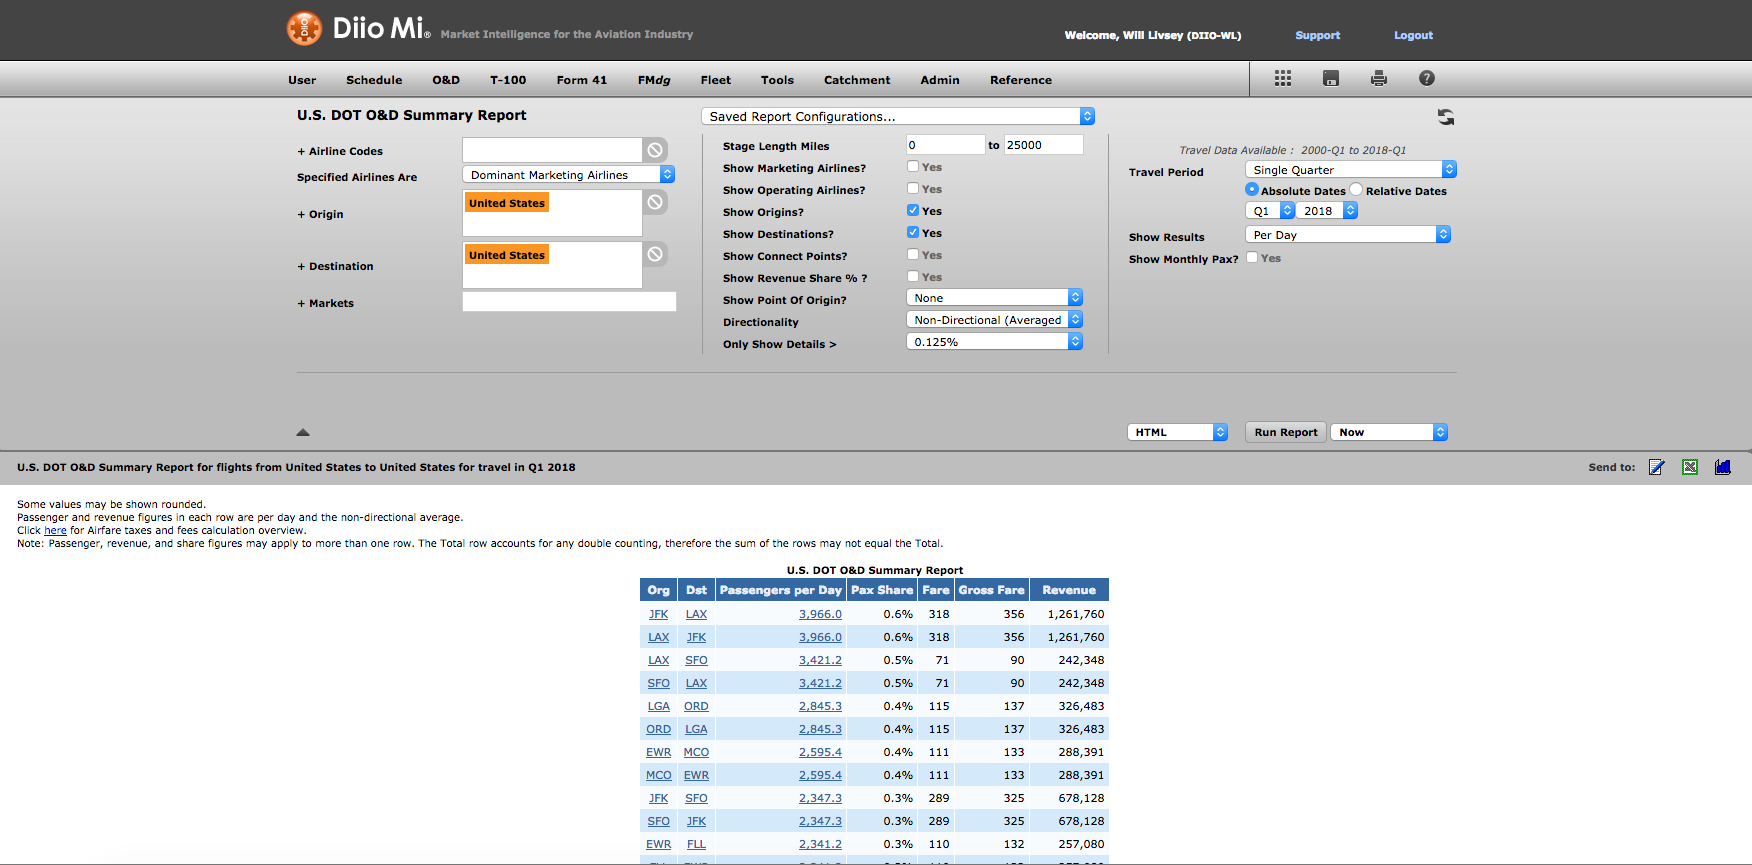Open help via question mark icon
The image size is (1752, 865).
click(x=1427, y=78)
